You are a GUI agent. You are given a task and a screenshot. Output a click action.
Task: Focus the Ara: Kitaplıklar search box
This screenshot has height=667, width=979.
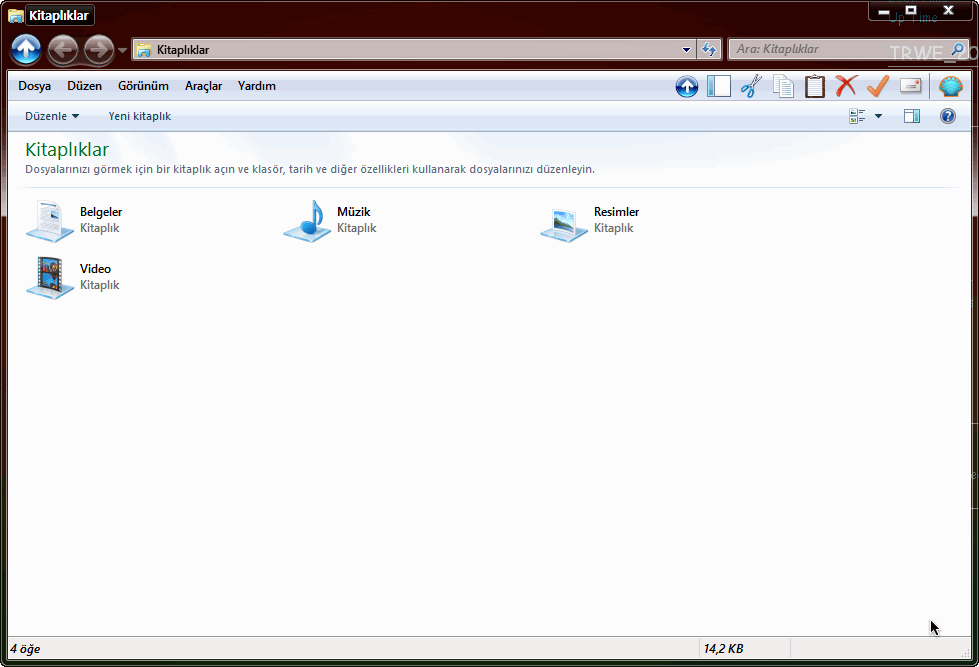[x=840, y=49]
